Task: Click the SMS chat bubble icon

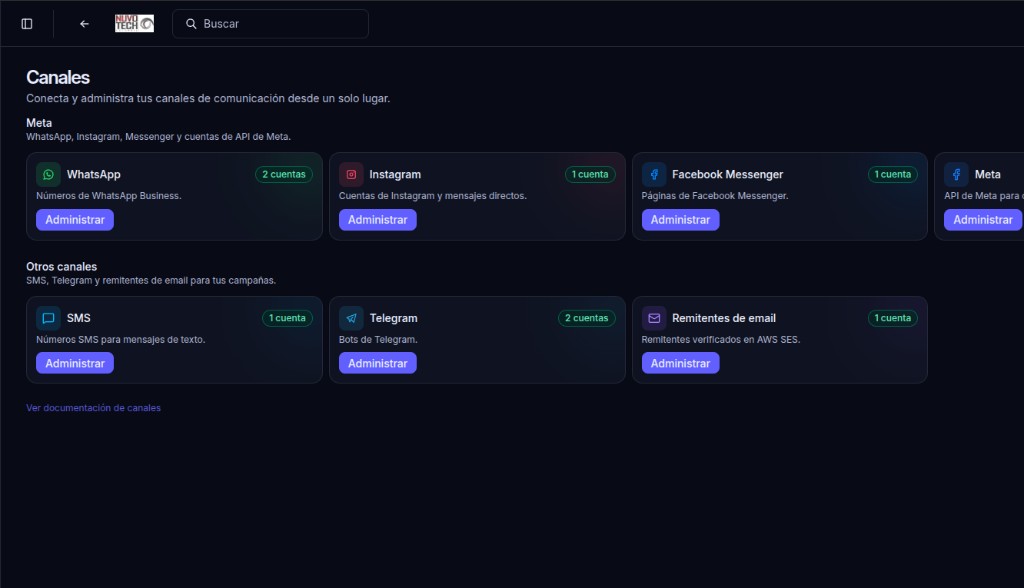Action: point(48,318)
